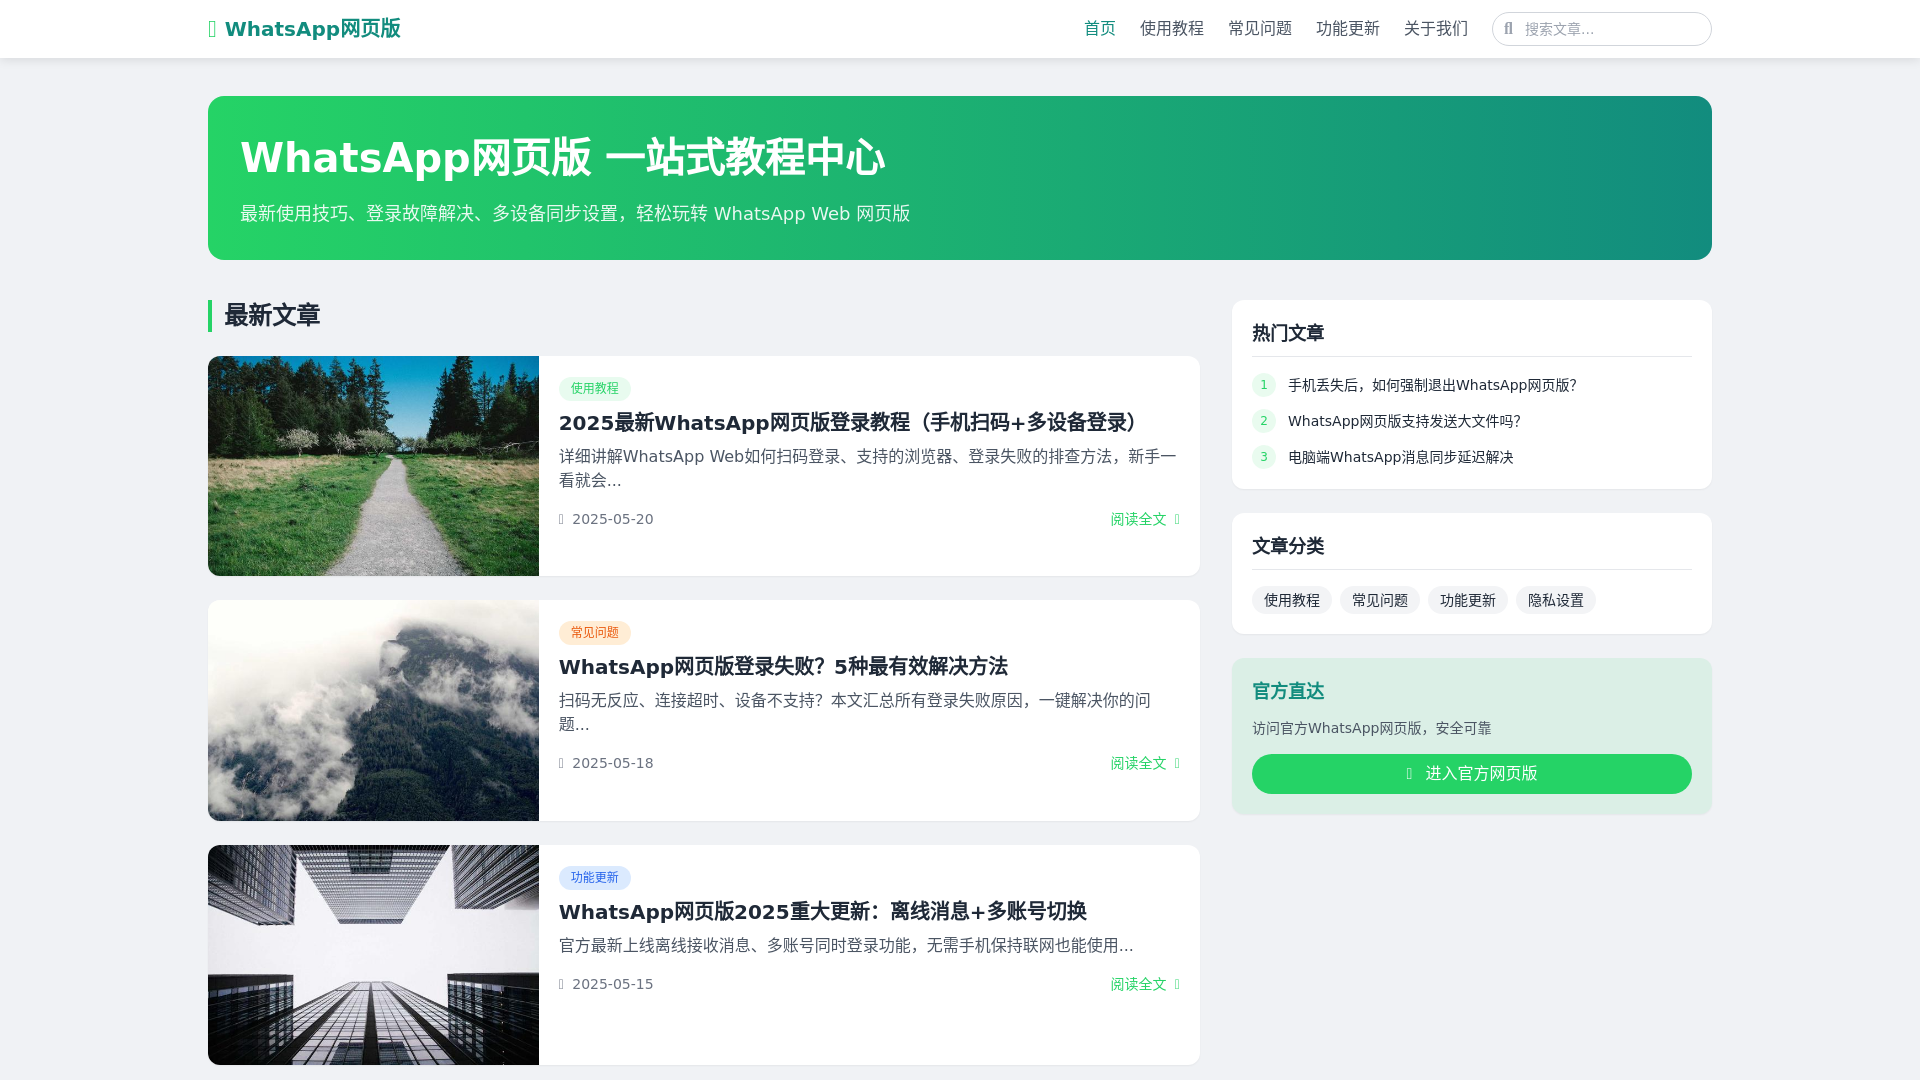Open hot article 手机丢失后，如何强制退出WhatsApp网页版?
Image resolution: width=1920 pixels, height=1080 pixels.
1432,385
